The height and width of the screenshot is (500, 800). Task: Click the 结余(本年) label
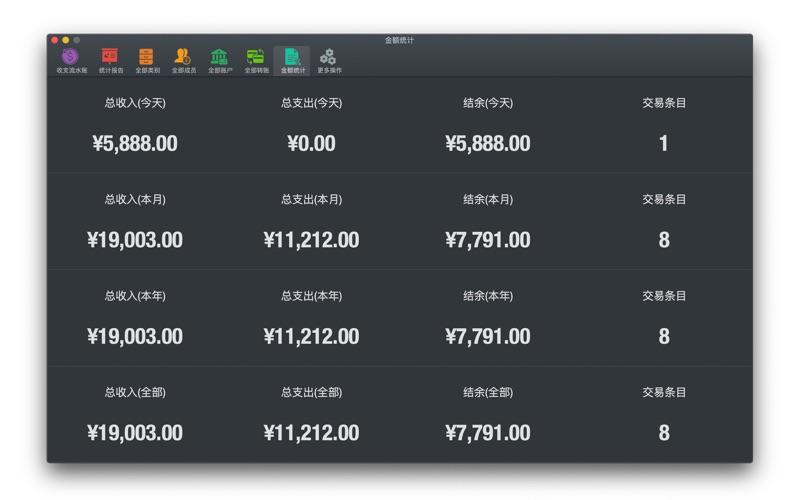click(x=488, y=296)
